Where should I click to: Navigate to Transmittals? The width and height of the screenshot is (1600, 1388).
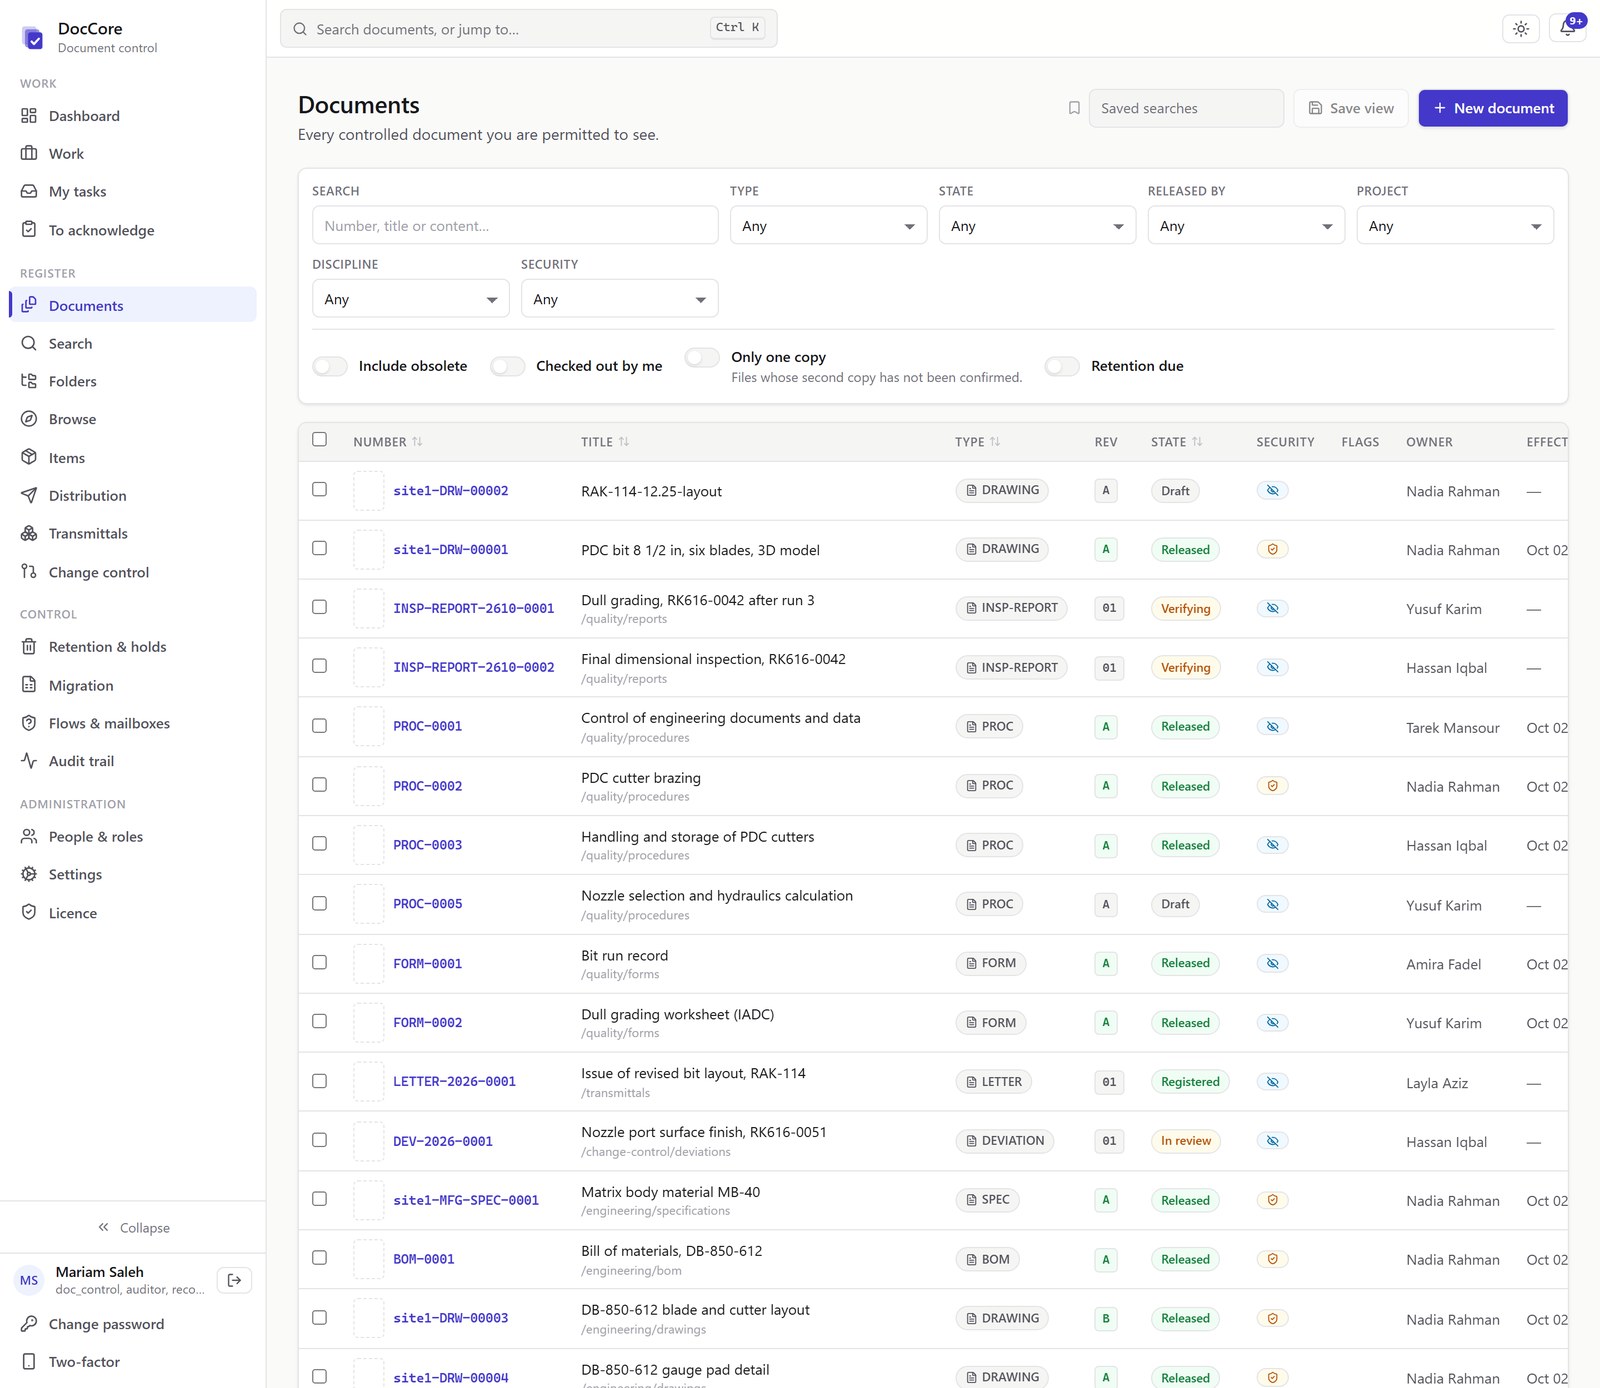132,534
